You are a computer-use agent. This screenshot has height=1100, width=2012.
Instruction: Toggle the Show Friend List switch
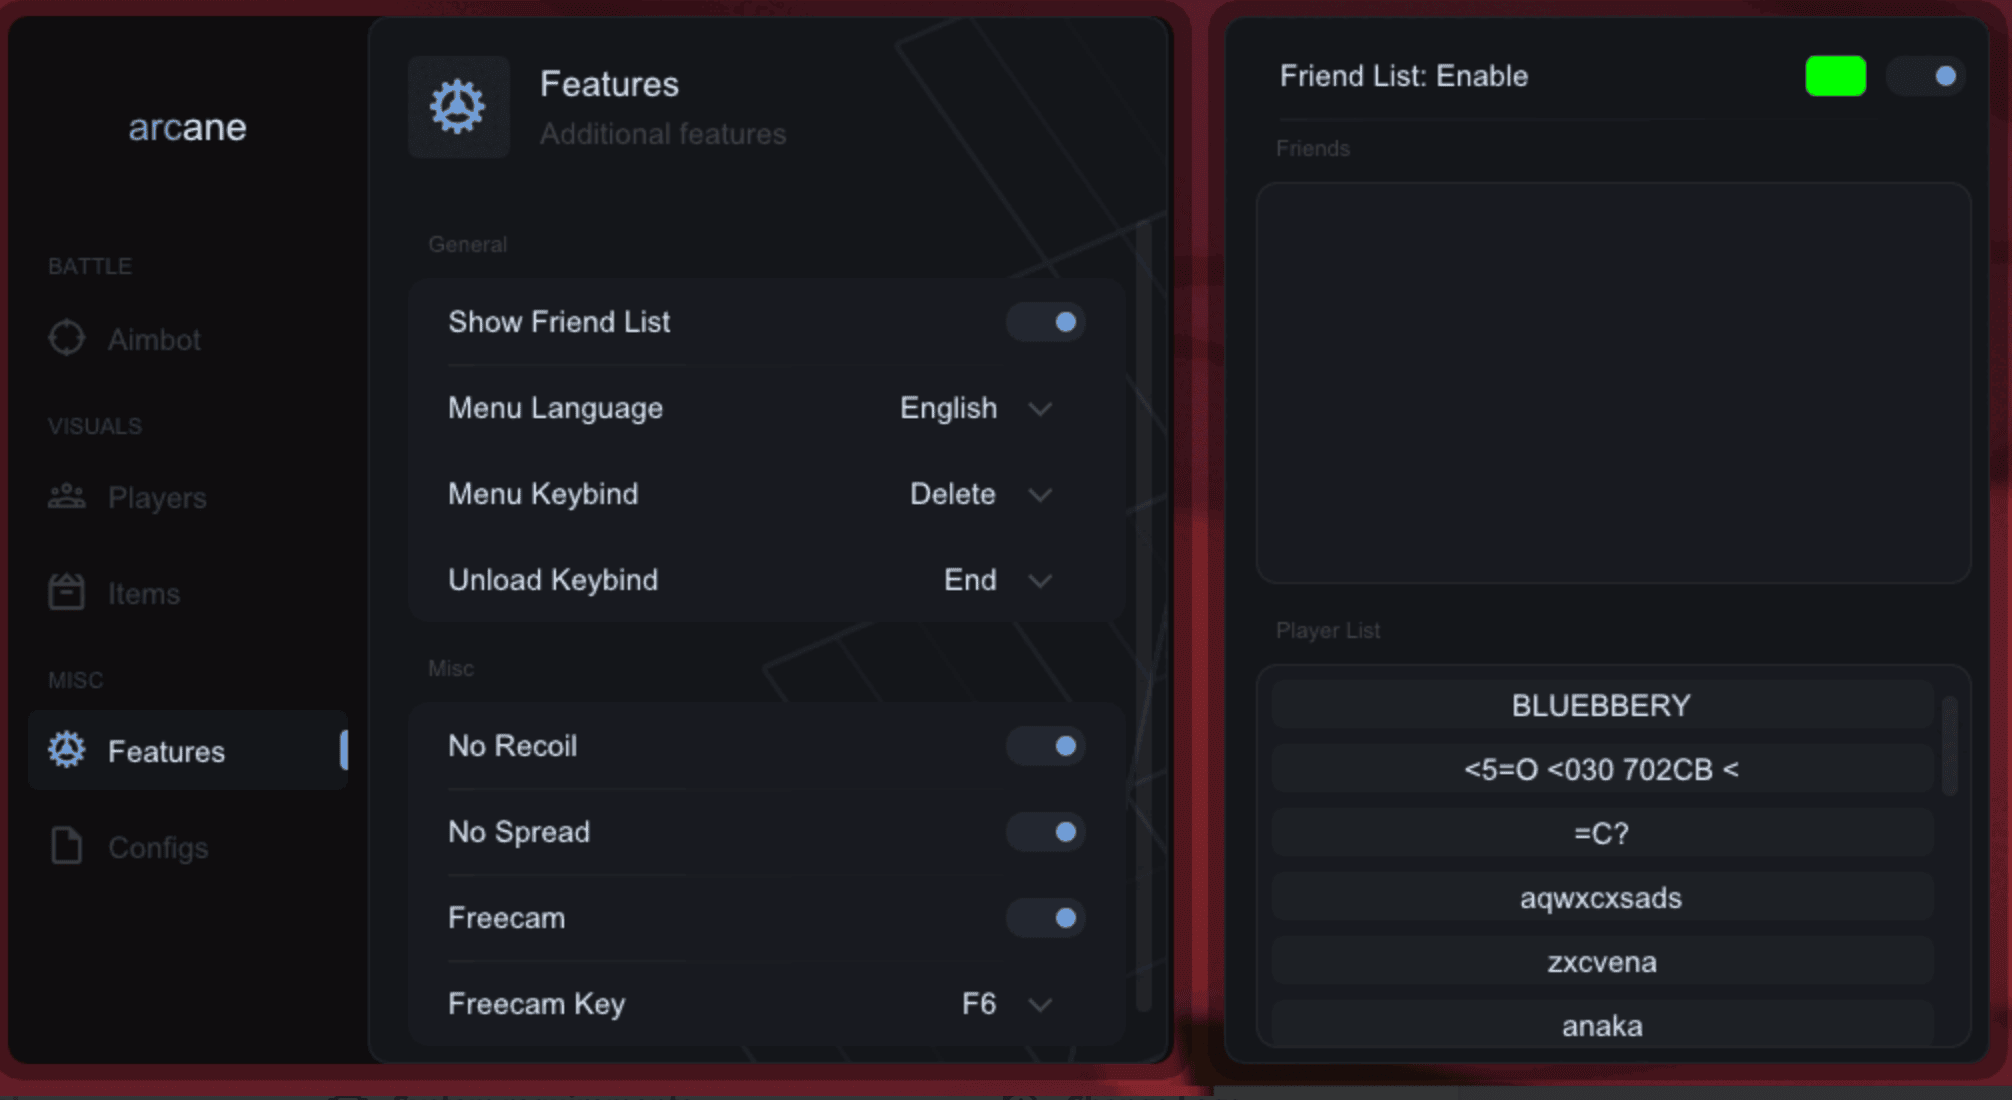(1045, 322)
